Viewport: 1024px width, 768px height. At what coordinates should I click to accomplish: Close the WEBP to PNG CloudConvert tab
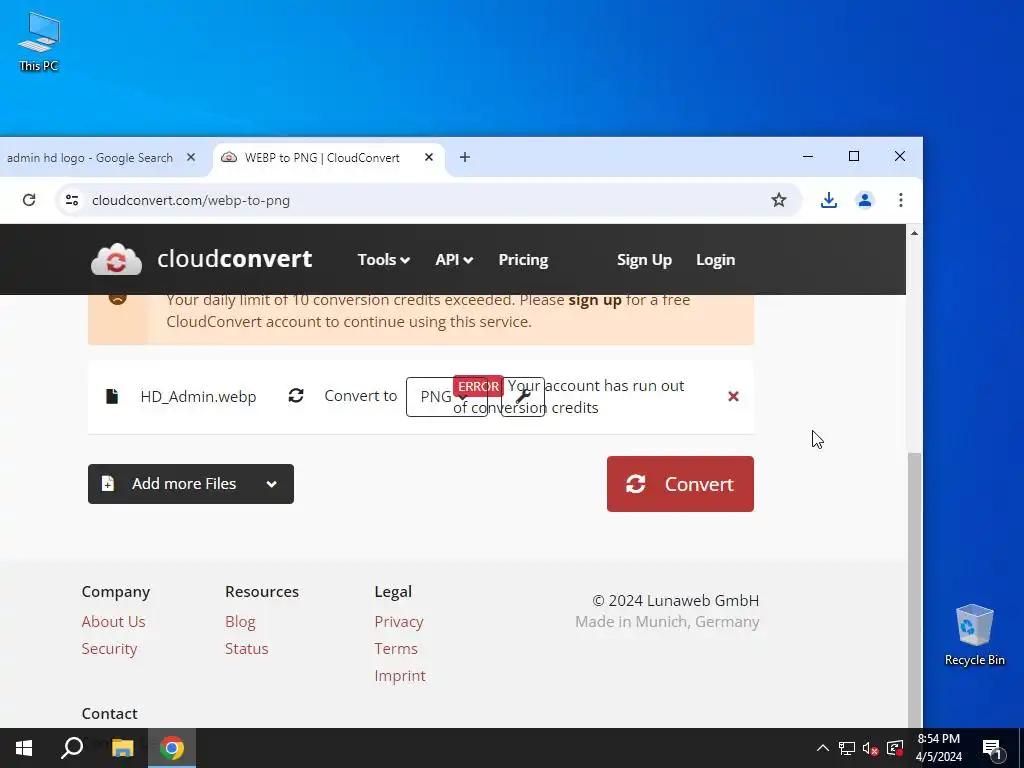pos(429,157)
